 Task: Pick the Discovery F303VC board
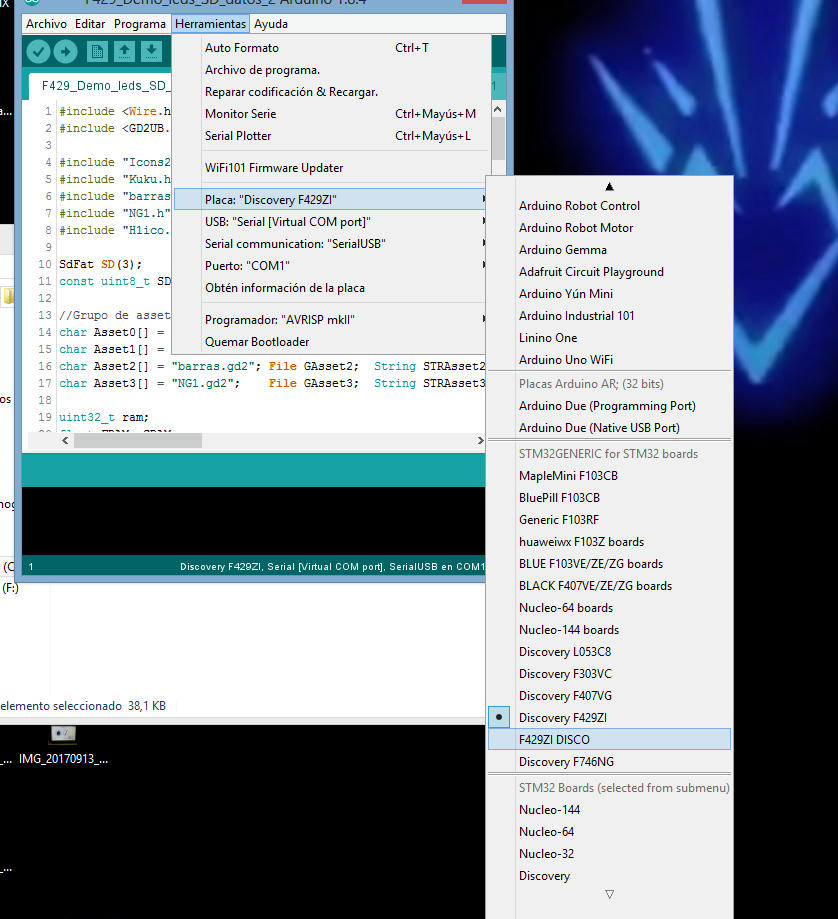(x=609, y=673)
